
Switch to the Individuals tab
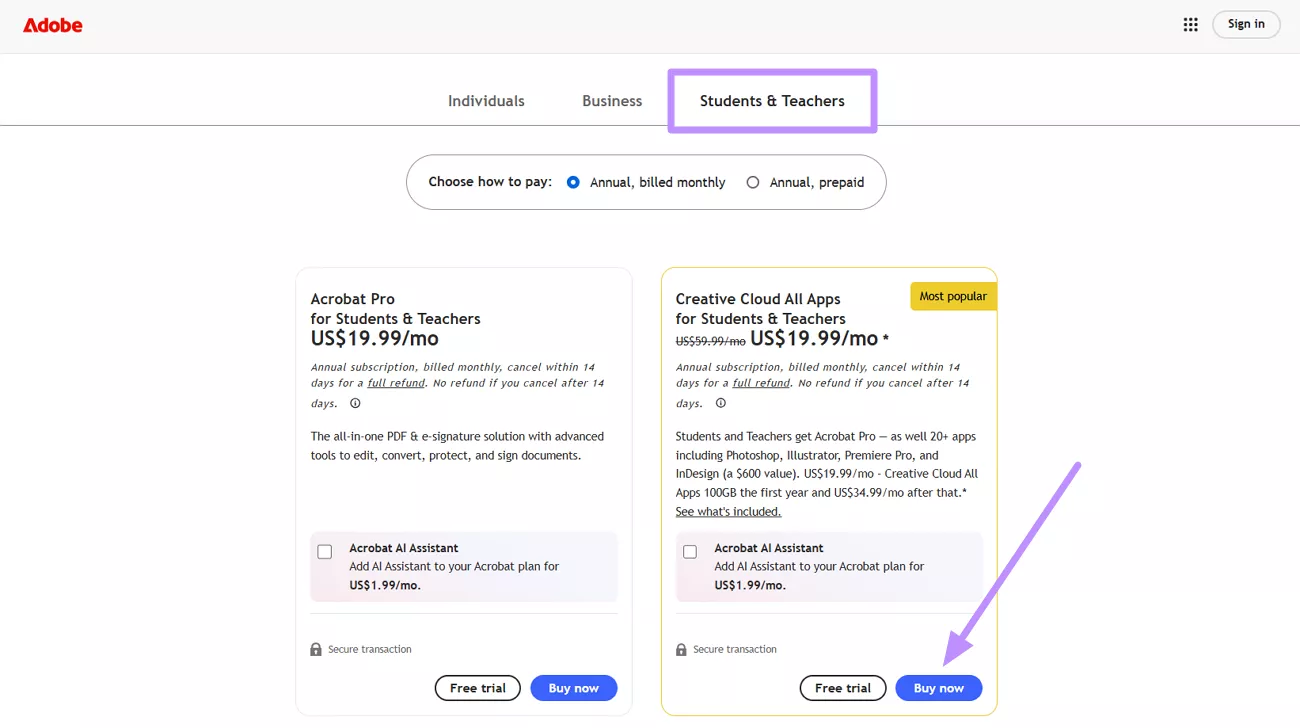pos(486,100)
